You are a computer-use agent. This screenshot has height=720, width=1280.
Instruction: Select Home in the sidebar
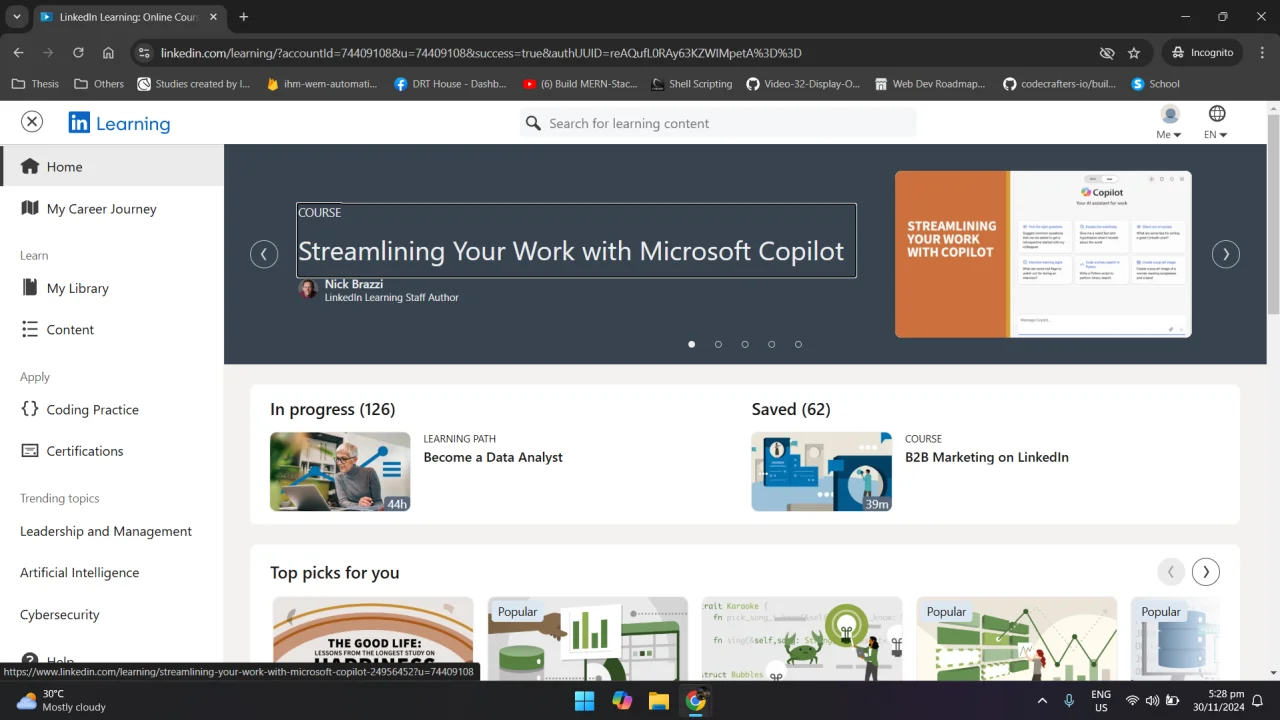click(x=112, y=166)
